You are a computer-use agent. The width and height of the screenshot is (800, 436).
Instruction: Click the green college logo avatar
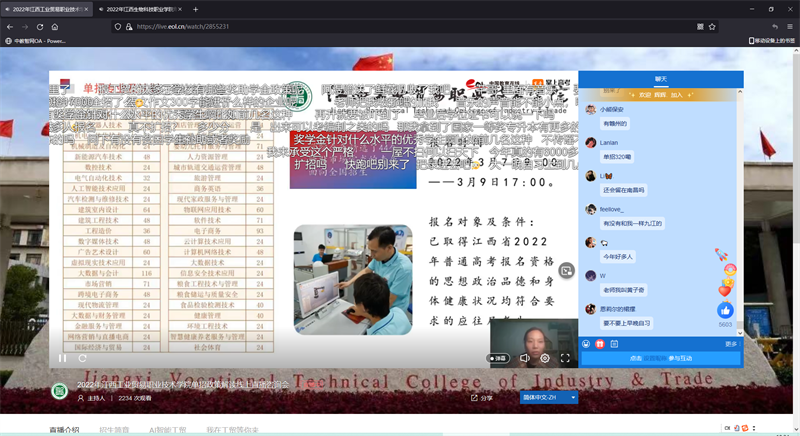tap(60, 391)
